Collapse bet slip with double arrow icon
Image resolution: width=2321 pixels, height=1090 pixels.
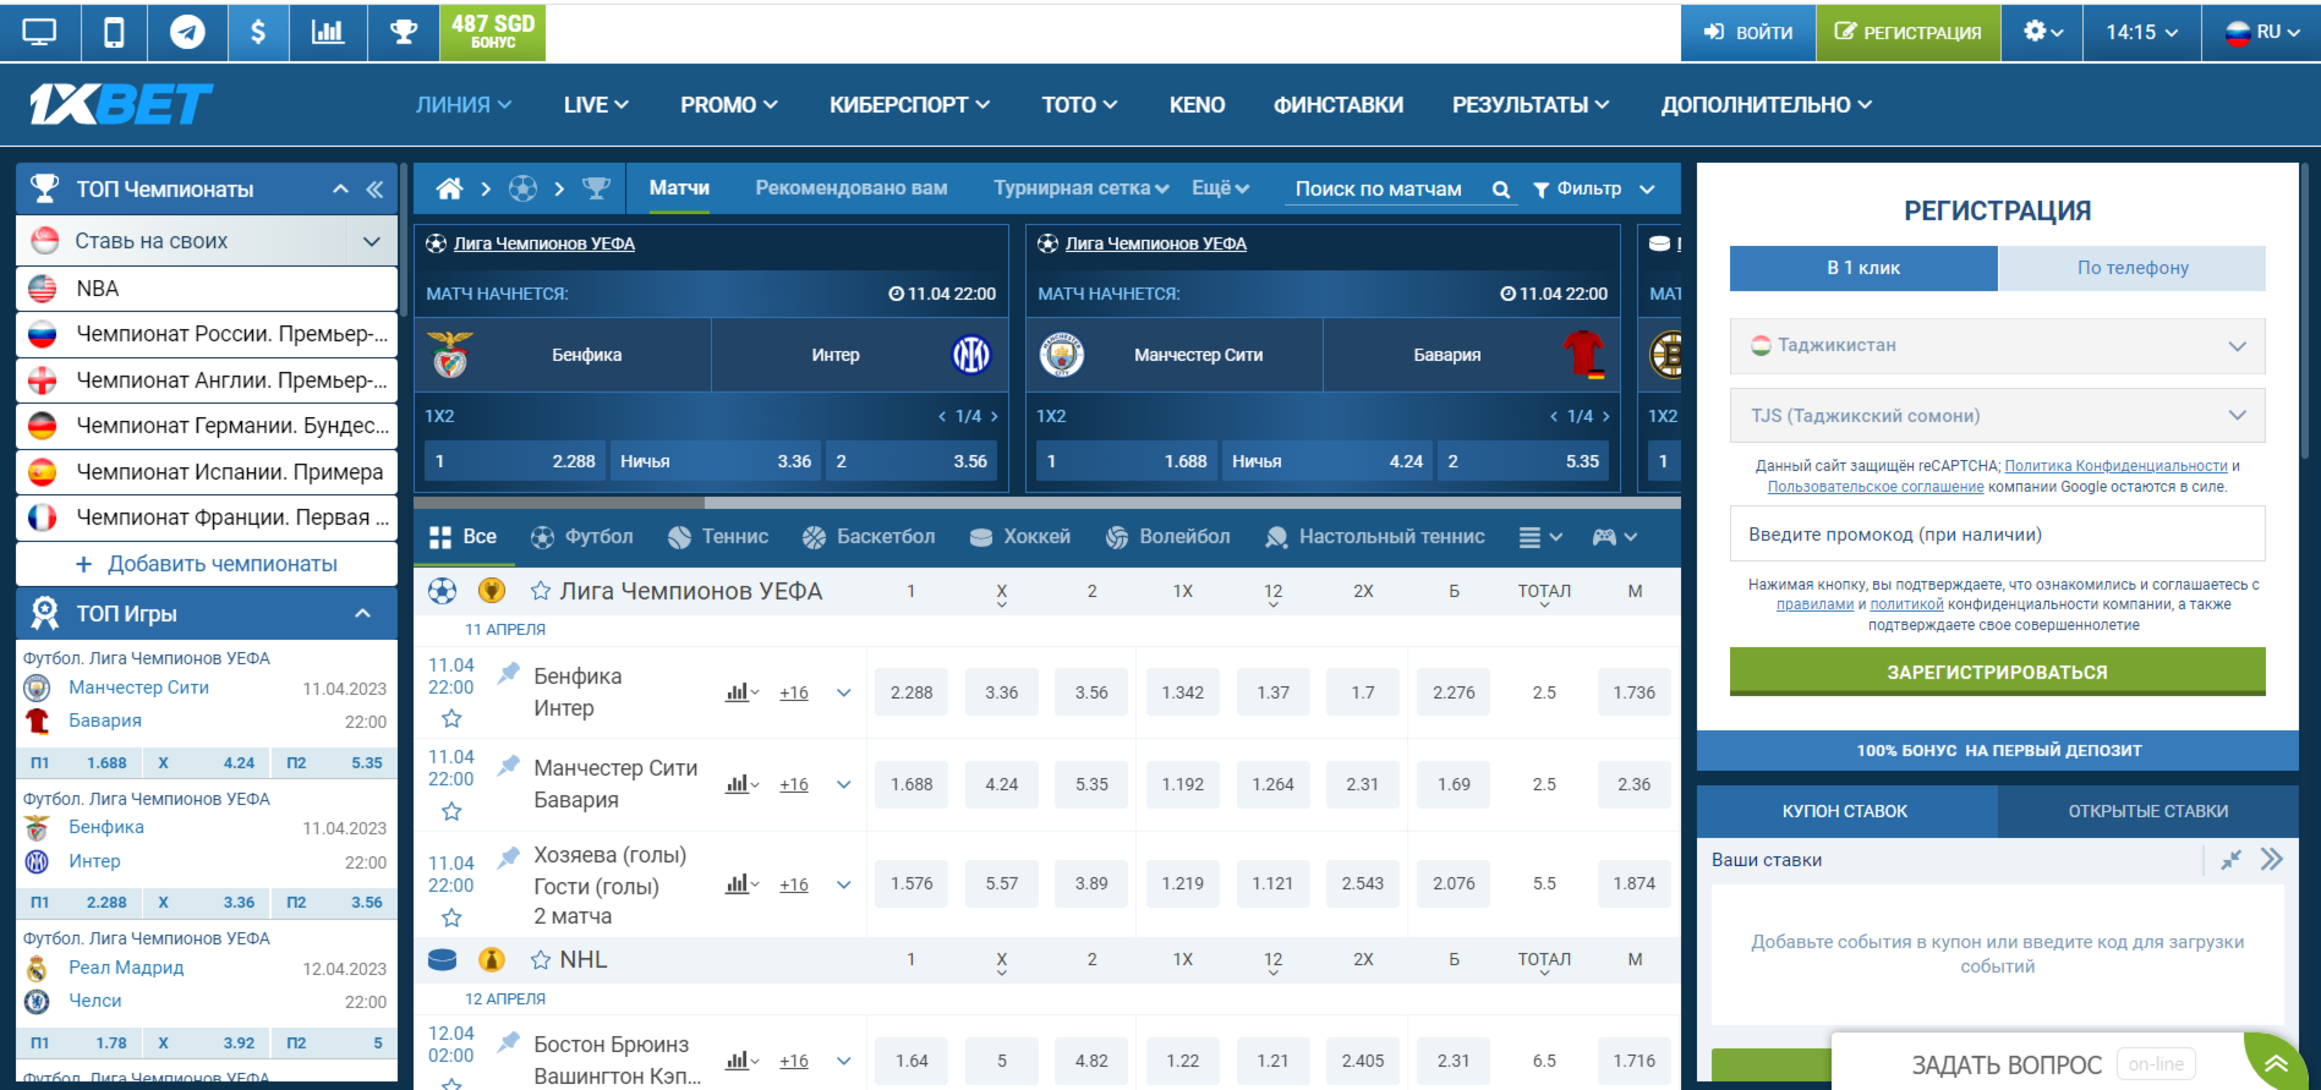2272,860
